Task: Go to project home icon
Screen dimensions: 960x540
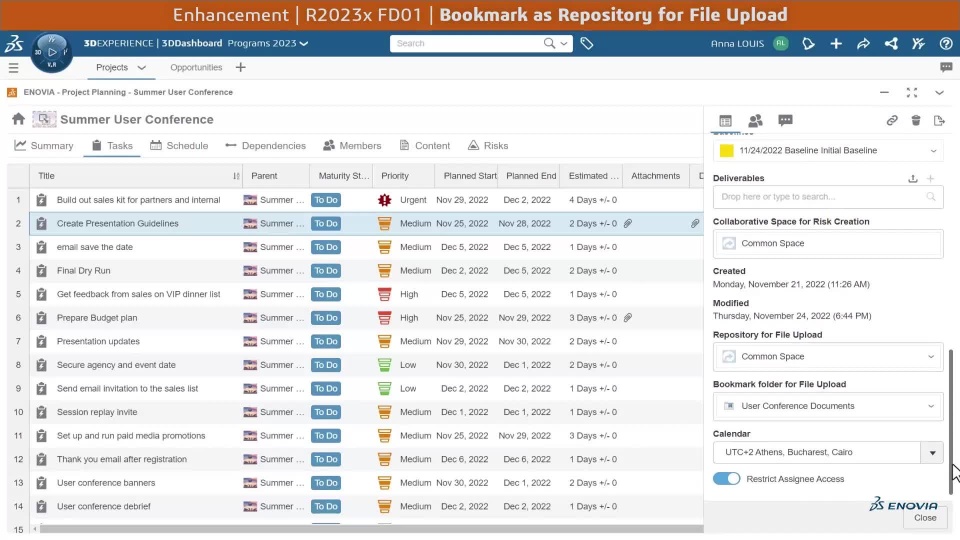Action: tap(18, 119)
